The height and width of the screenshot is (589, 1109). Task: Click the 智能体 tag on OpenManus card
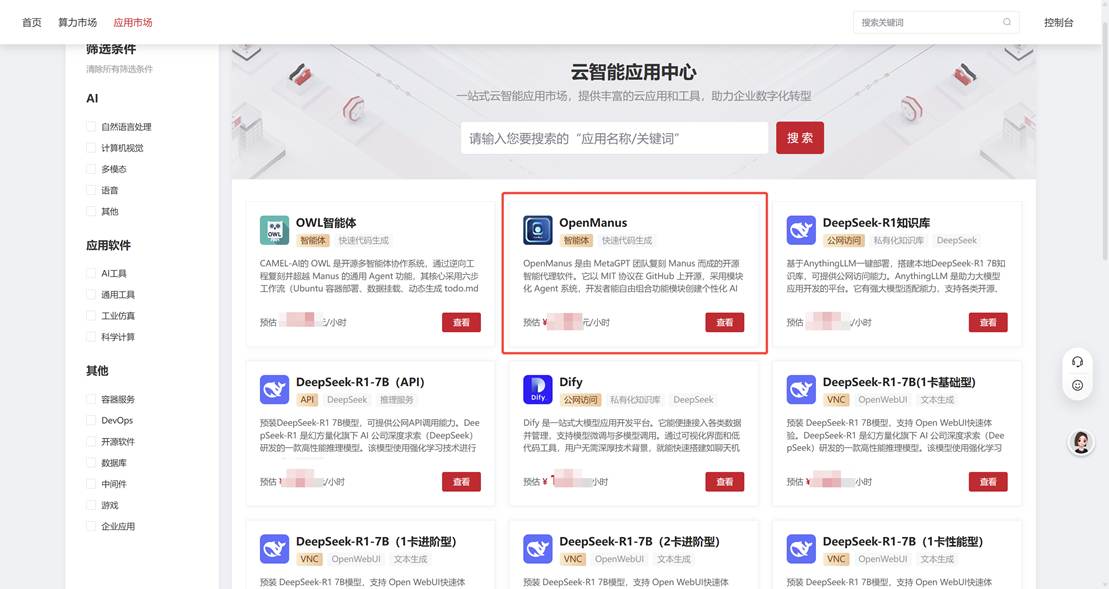576,240
